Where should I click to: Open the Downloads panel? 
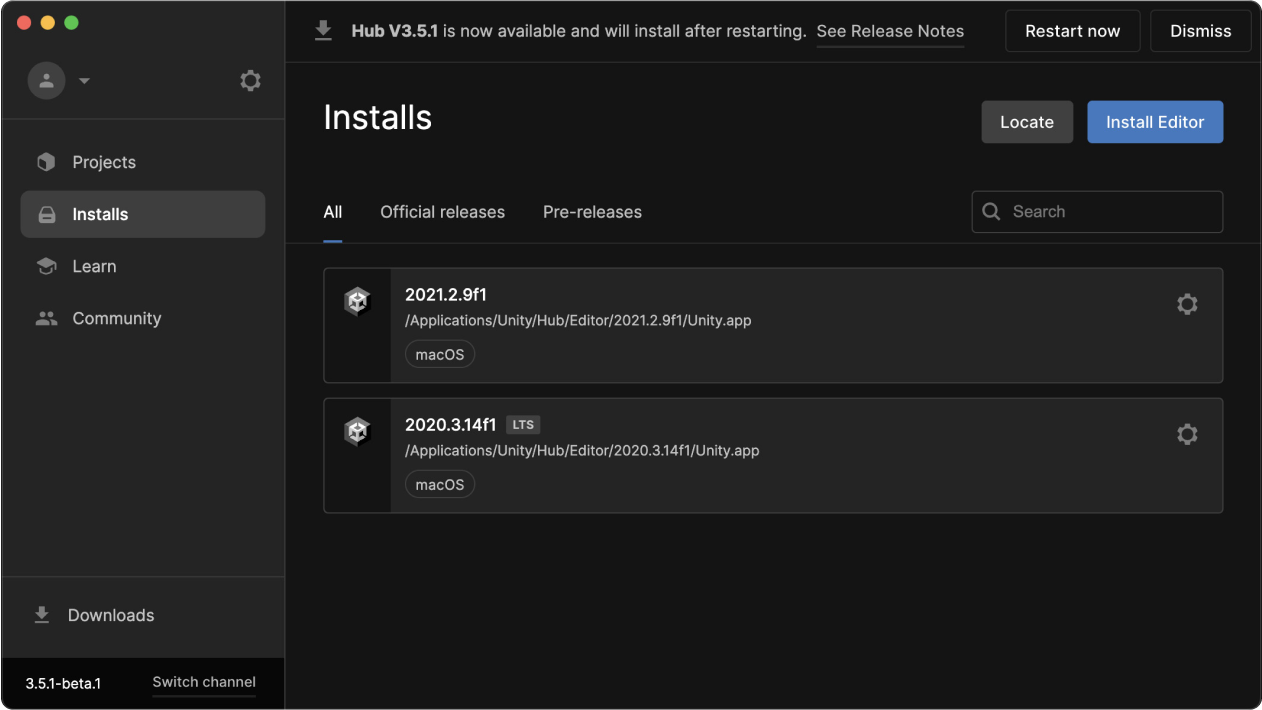click(110, 615)
